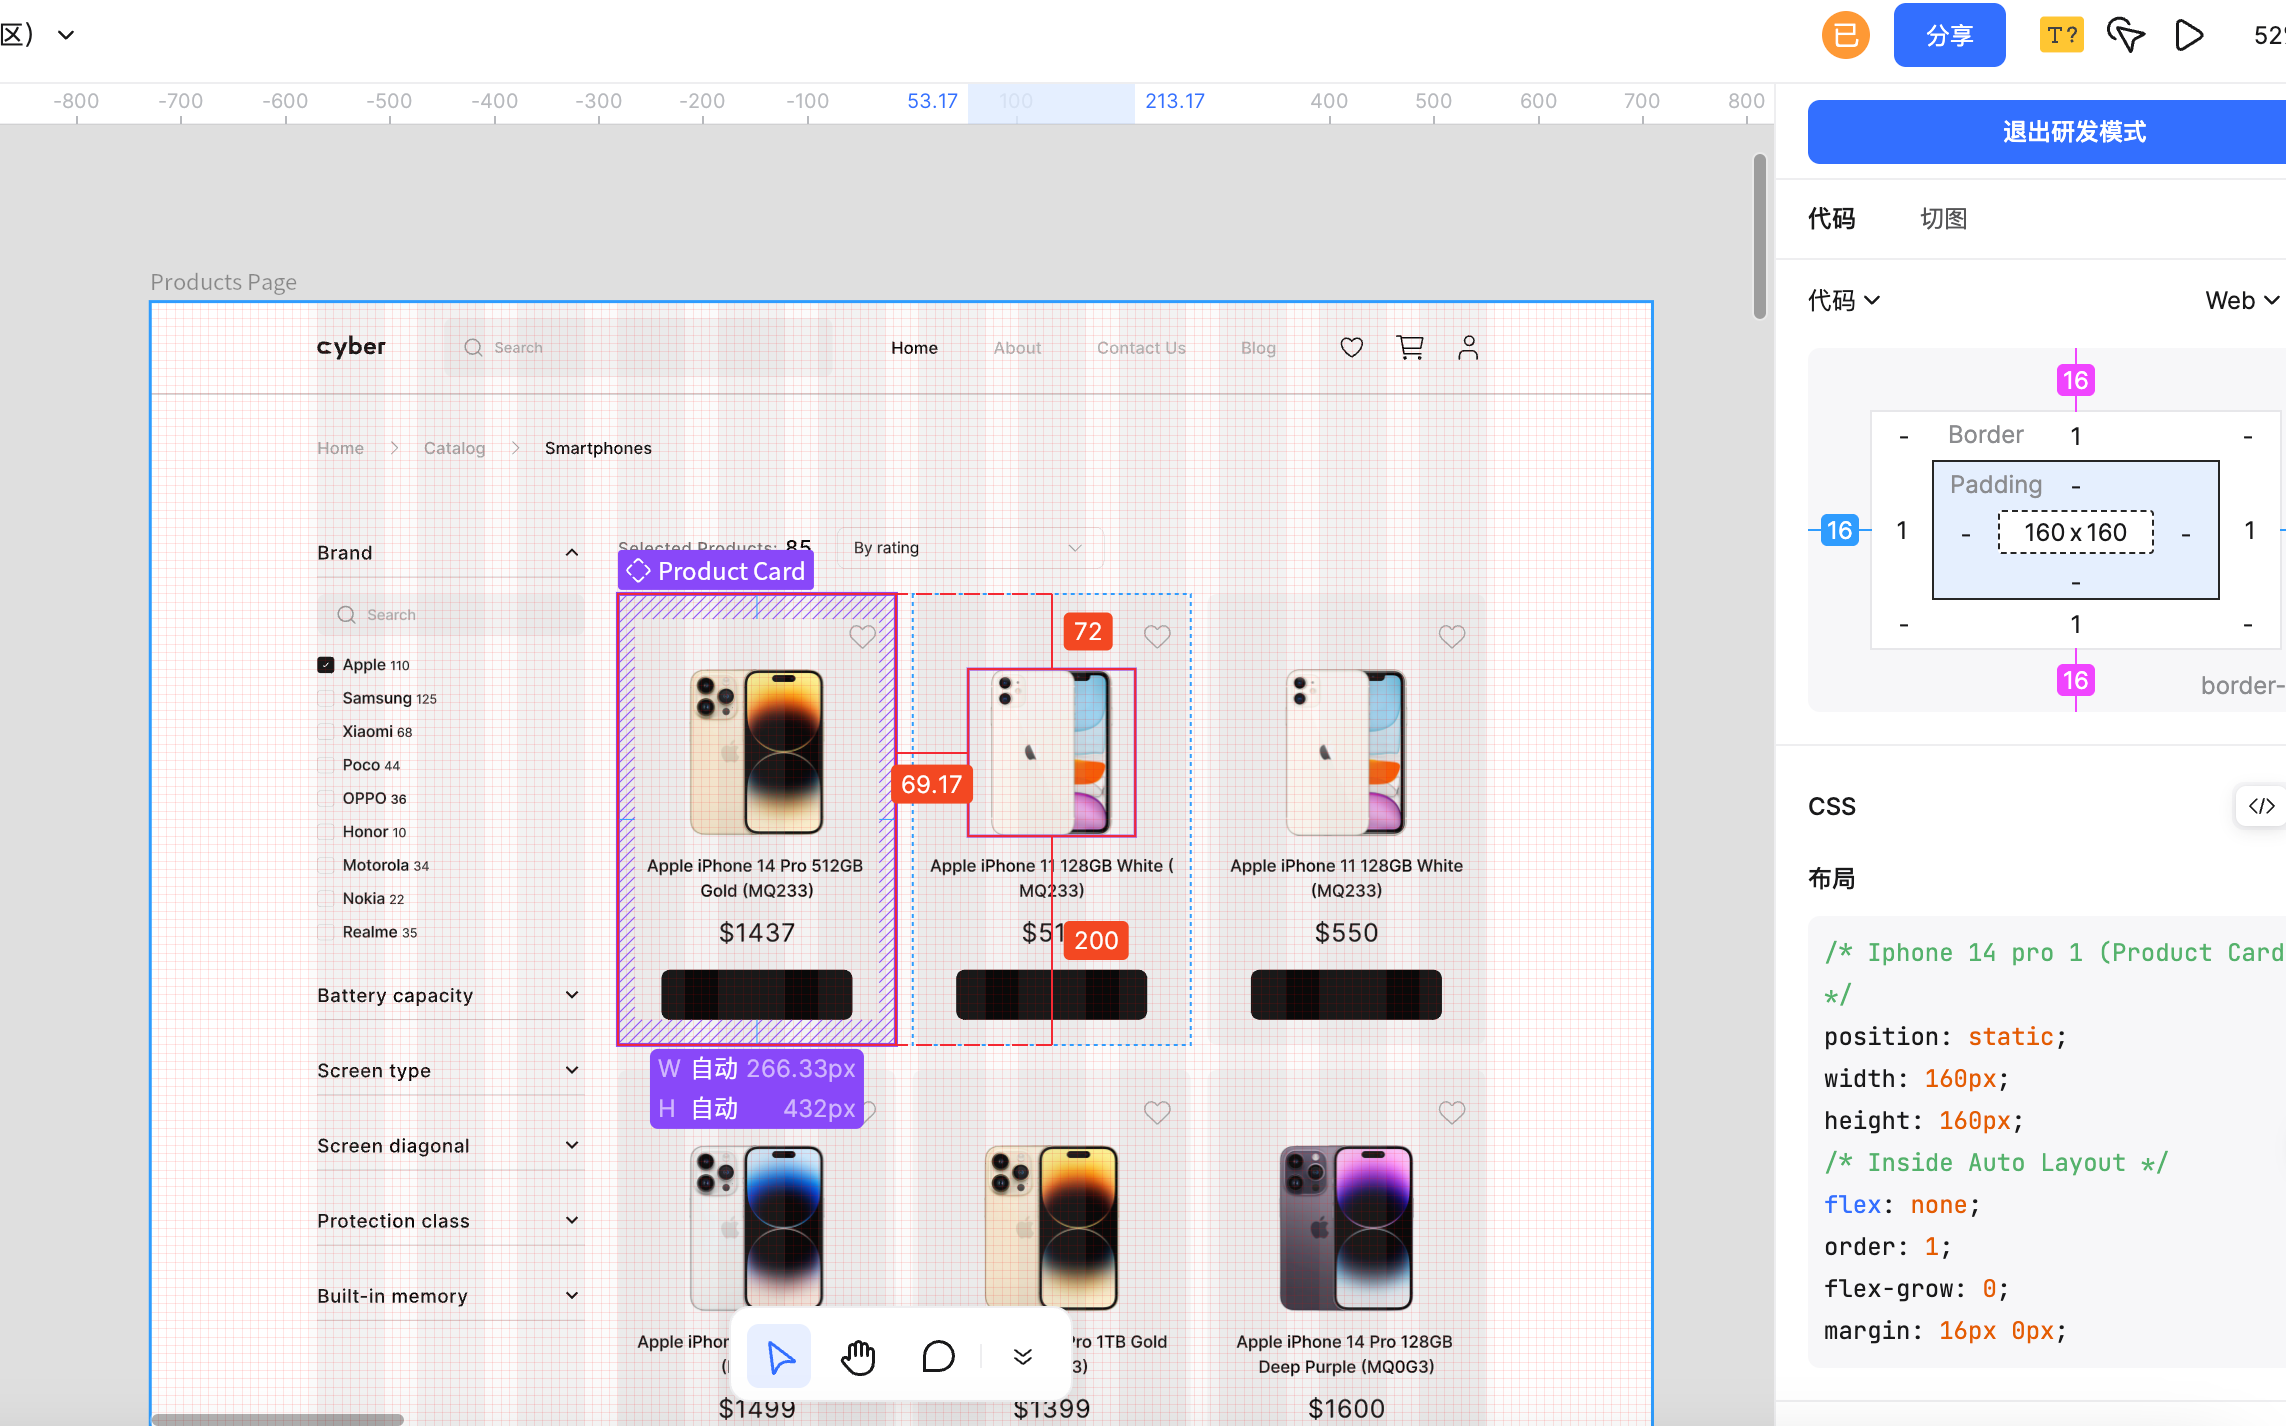The width and height of the screenshot is (2286, 1426).
Task: Click the user profile icon in header
Action: pos(1468,347)
